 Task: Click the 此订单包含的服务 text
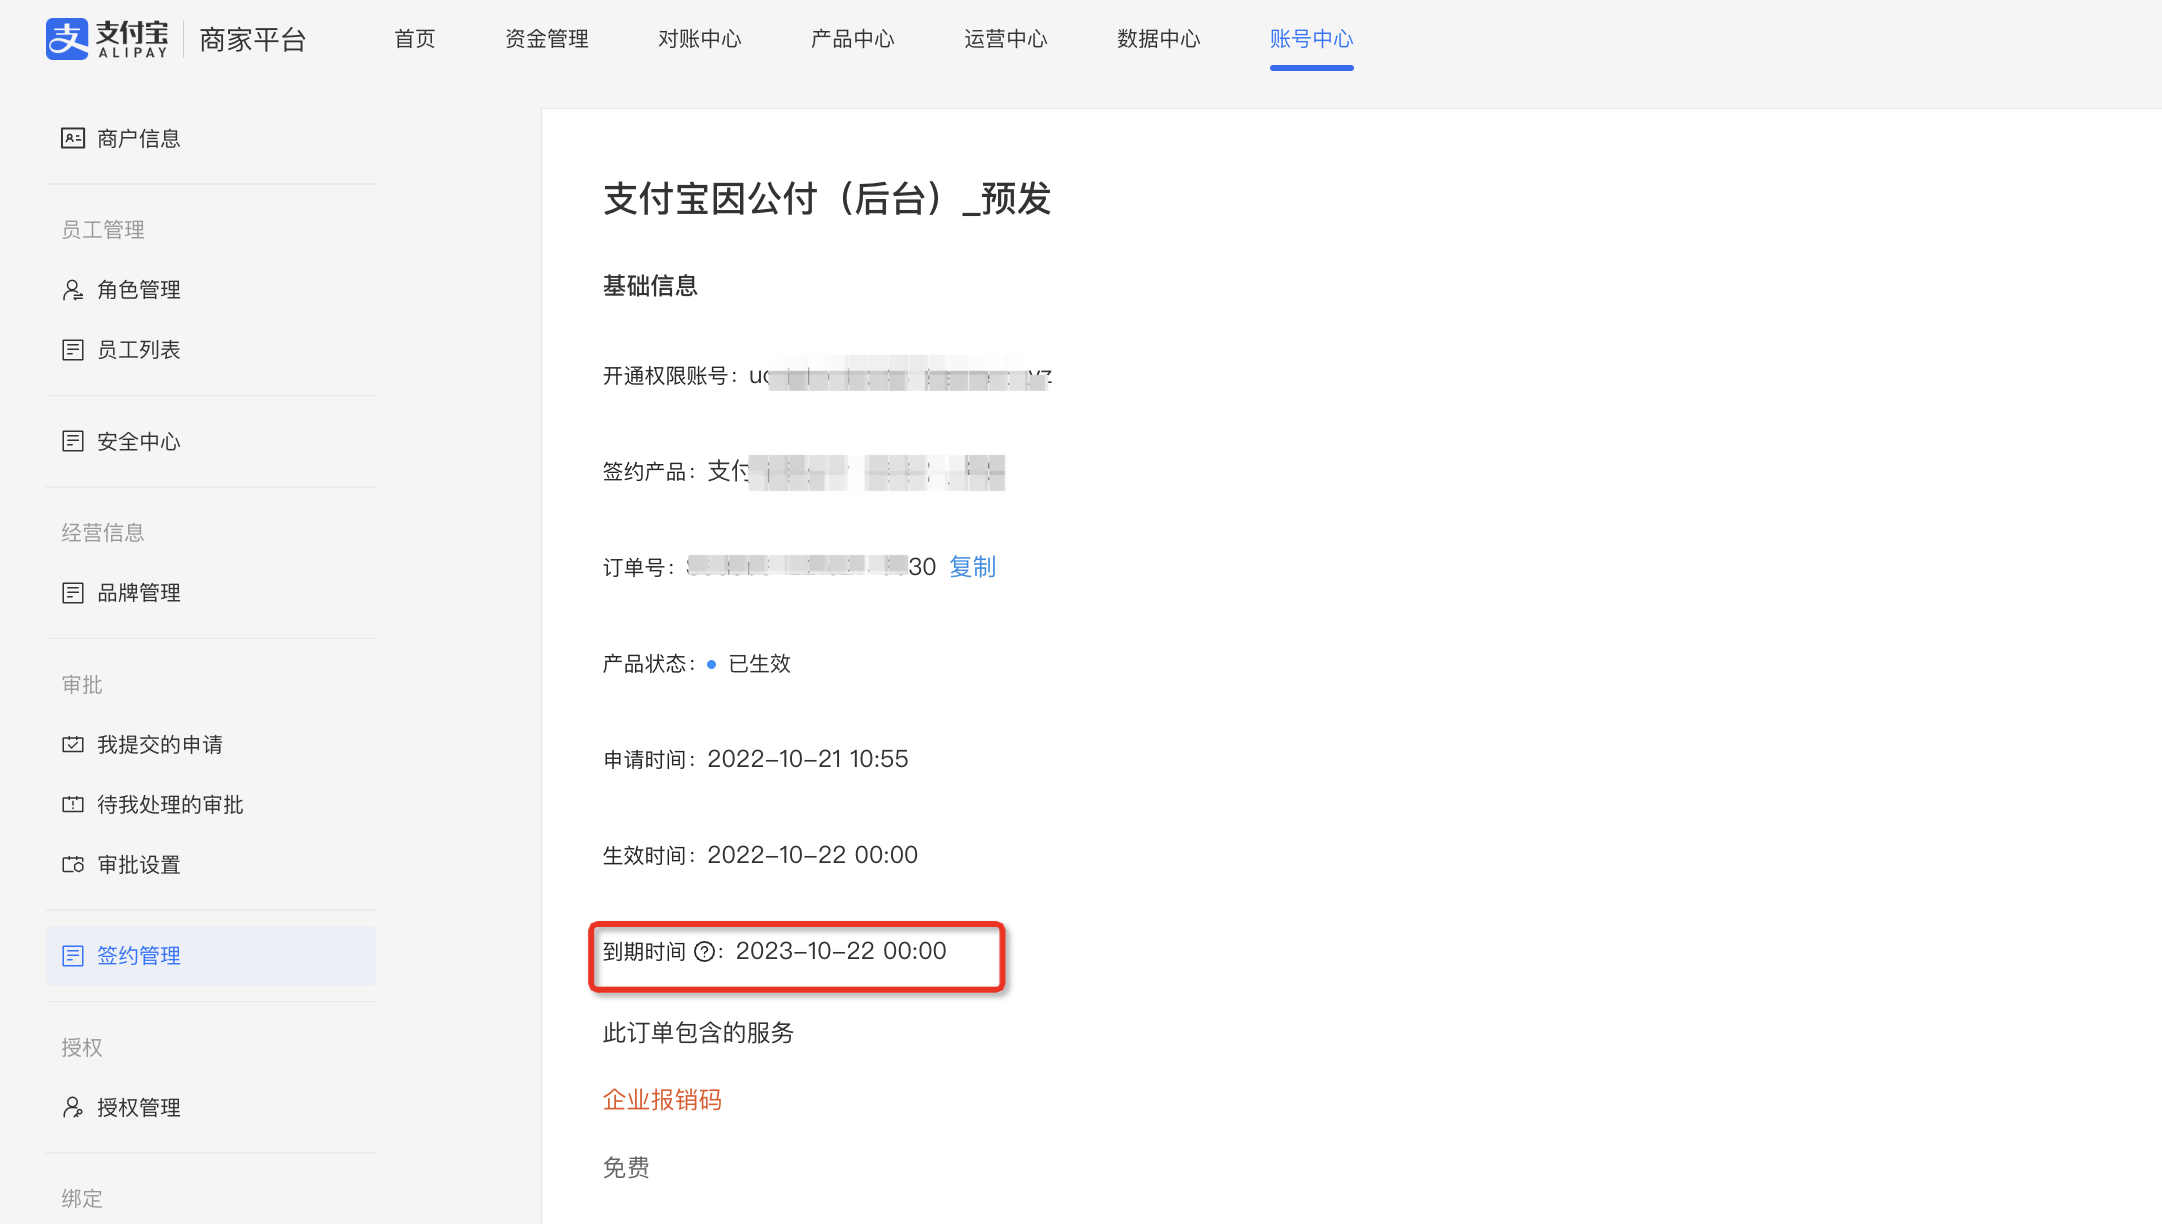[x=698, y=1033]
